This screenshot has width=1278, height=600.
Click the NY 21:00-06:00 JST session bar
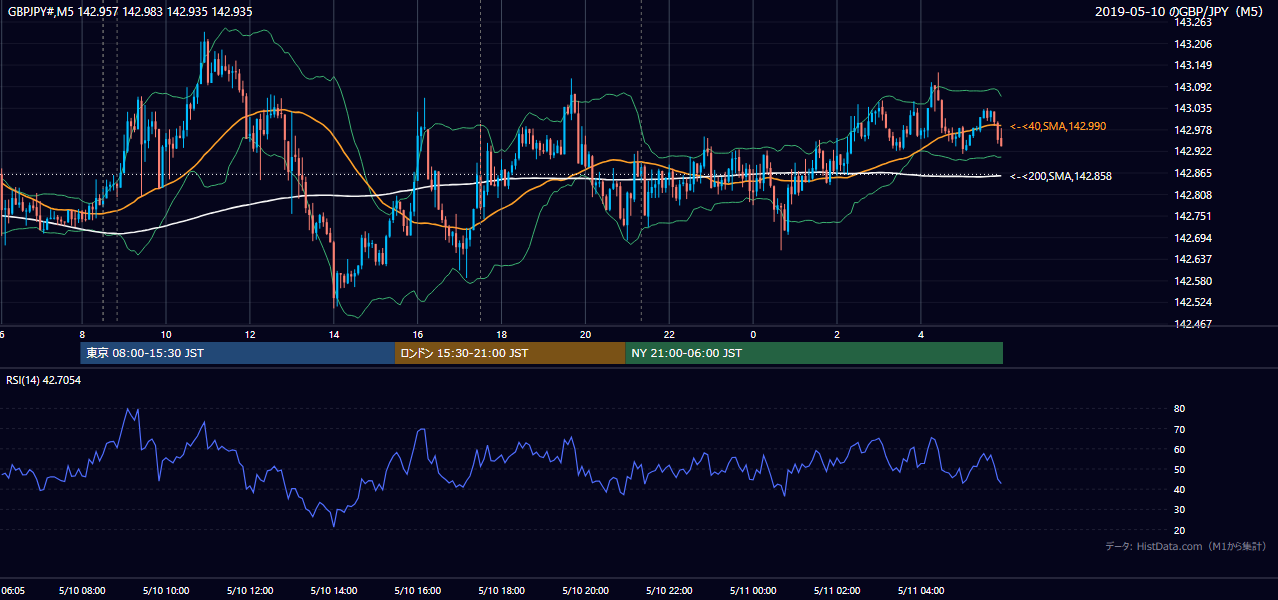pyautogui.click(x=814, y=353)
